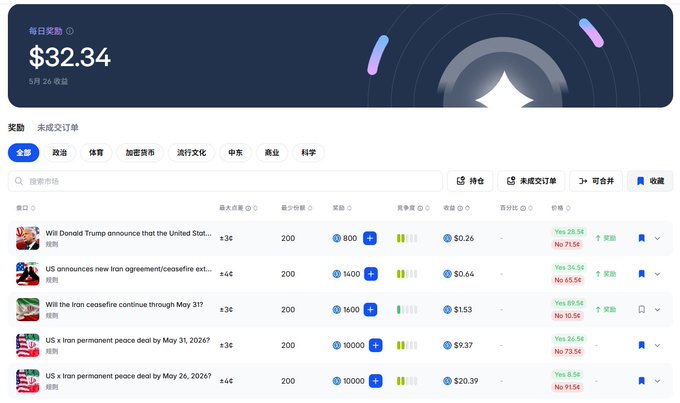680x403 pixels.
Task: Remove bookmark from Donald Trump announce row
Action: (642, 238)
